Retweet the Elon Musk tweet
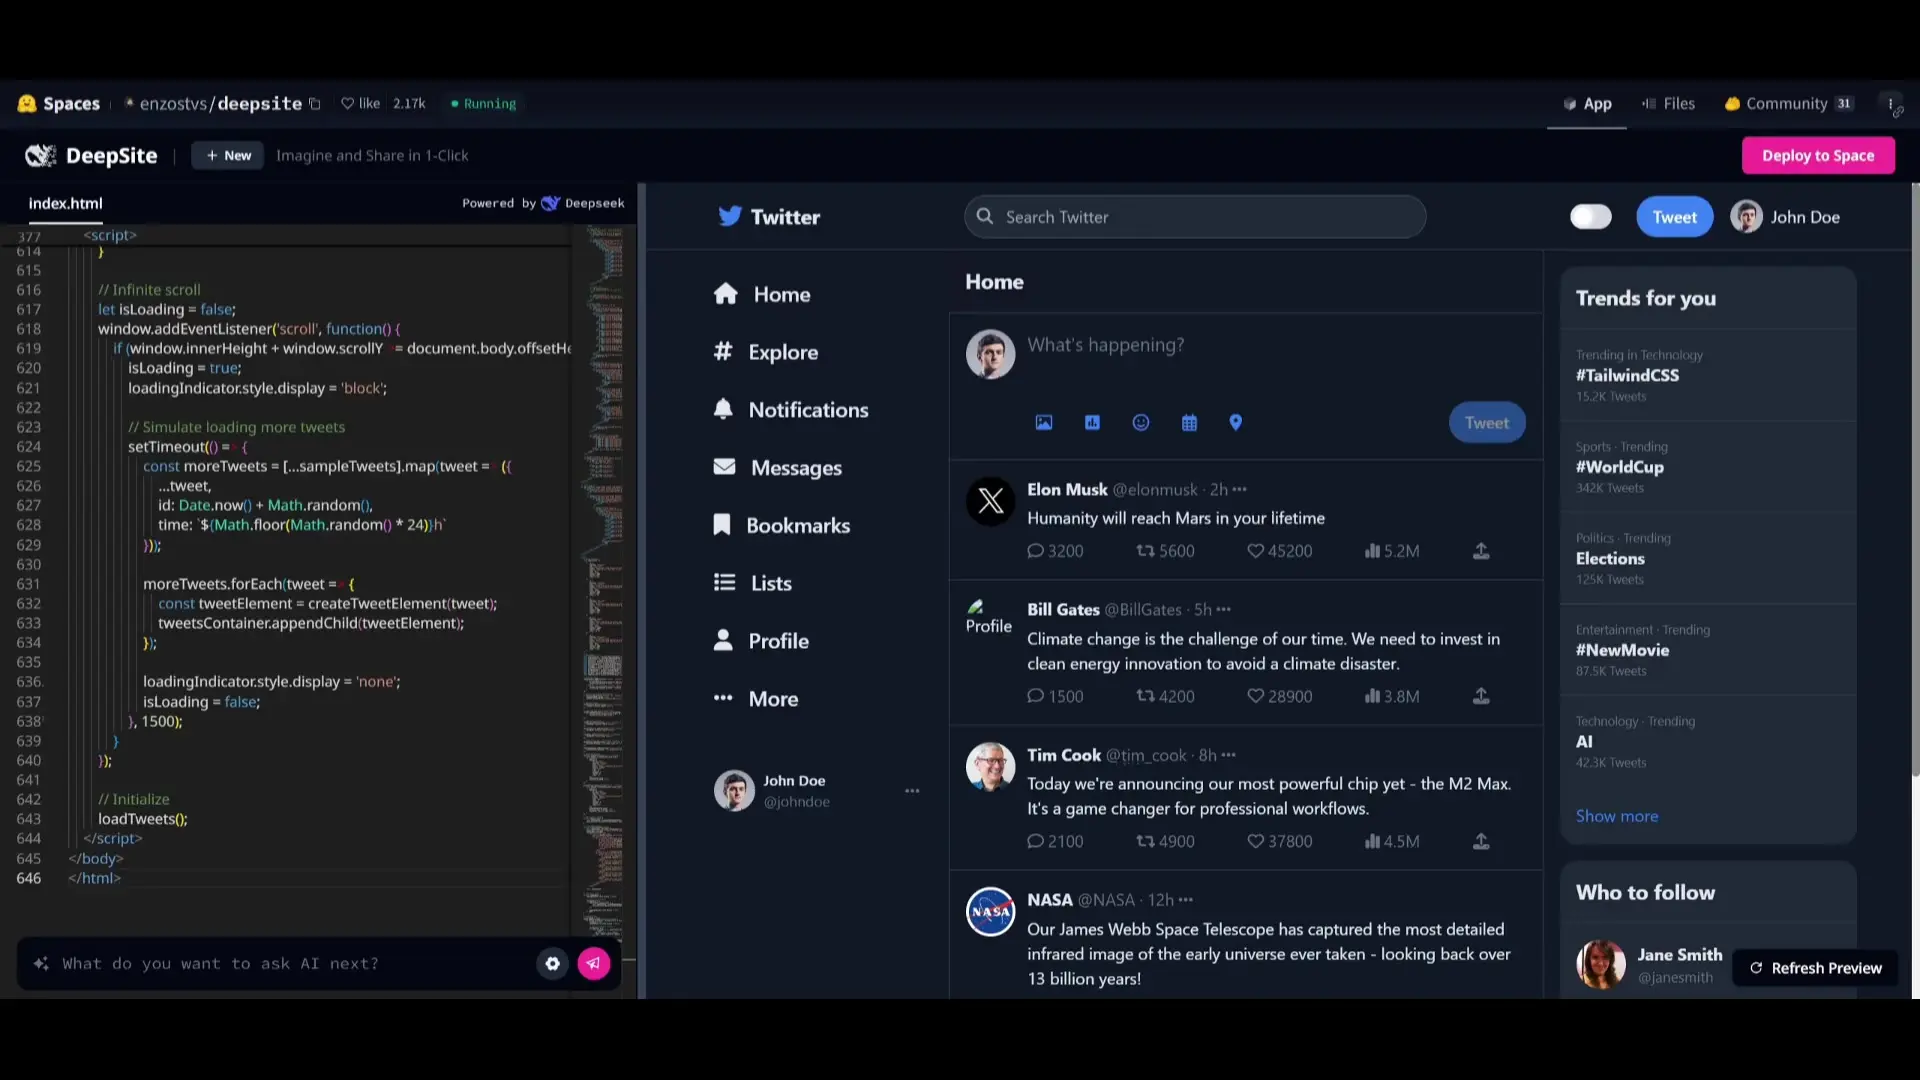The image size is (1920, 1080). pos(1165,551)
